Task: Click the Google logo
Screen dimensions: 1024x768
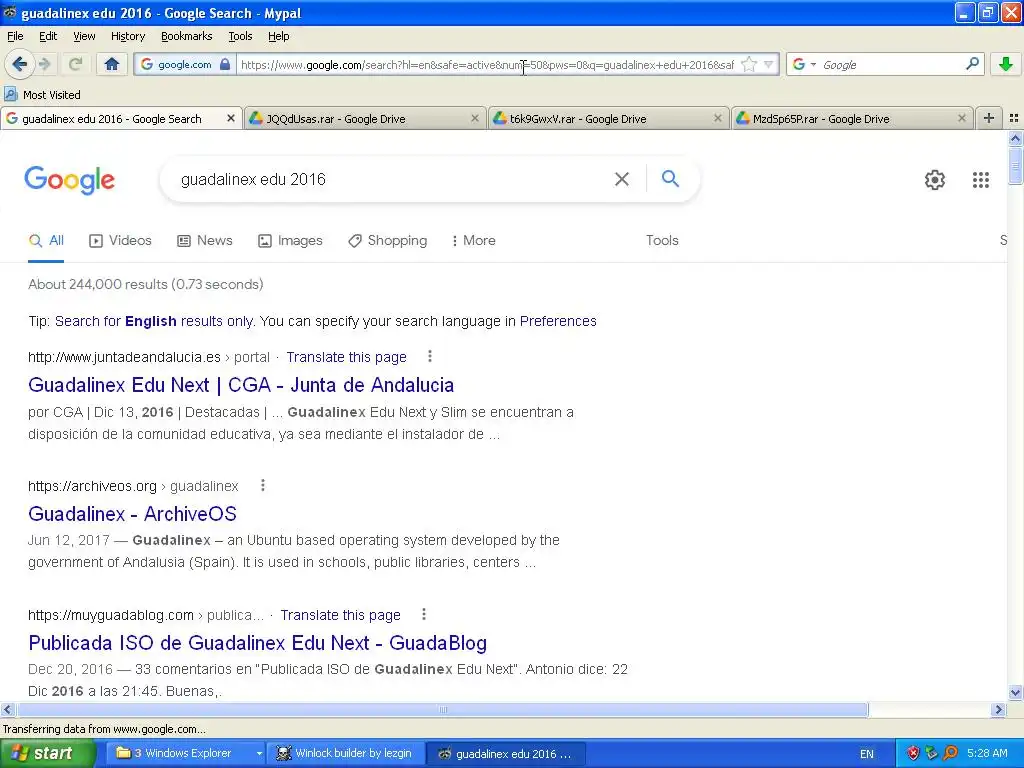Action: (x=70, y=180)
